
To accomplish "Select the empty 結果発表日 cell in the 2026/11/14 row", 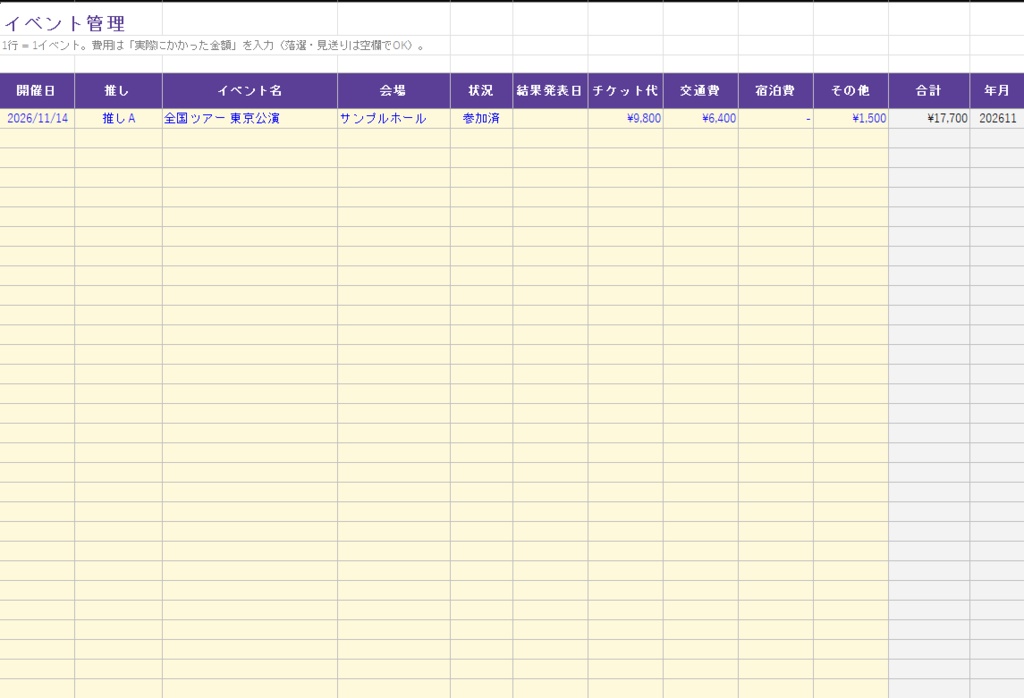I will click(x=550, y=118).
